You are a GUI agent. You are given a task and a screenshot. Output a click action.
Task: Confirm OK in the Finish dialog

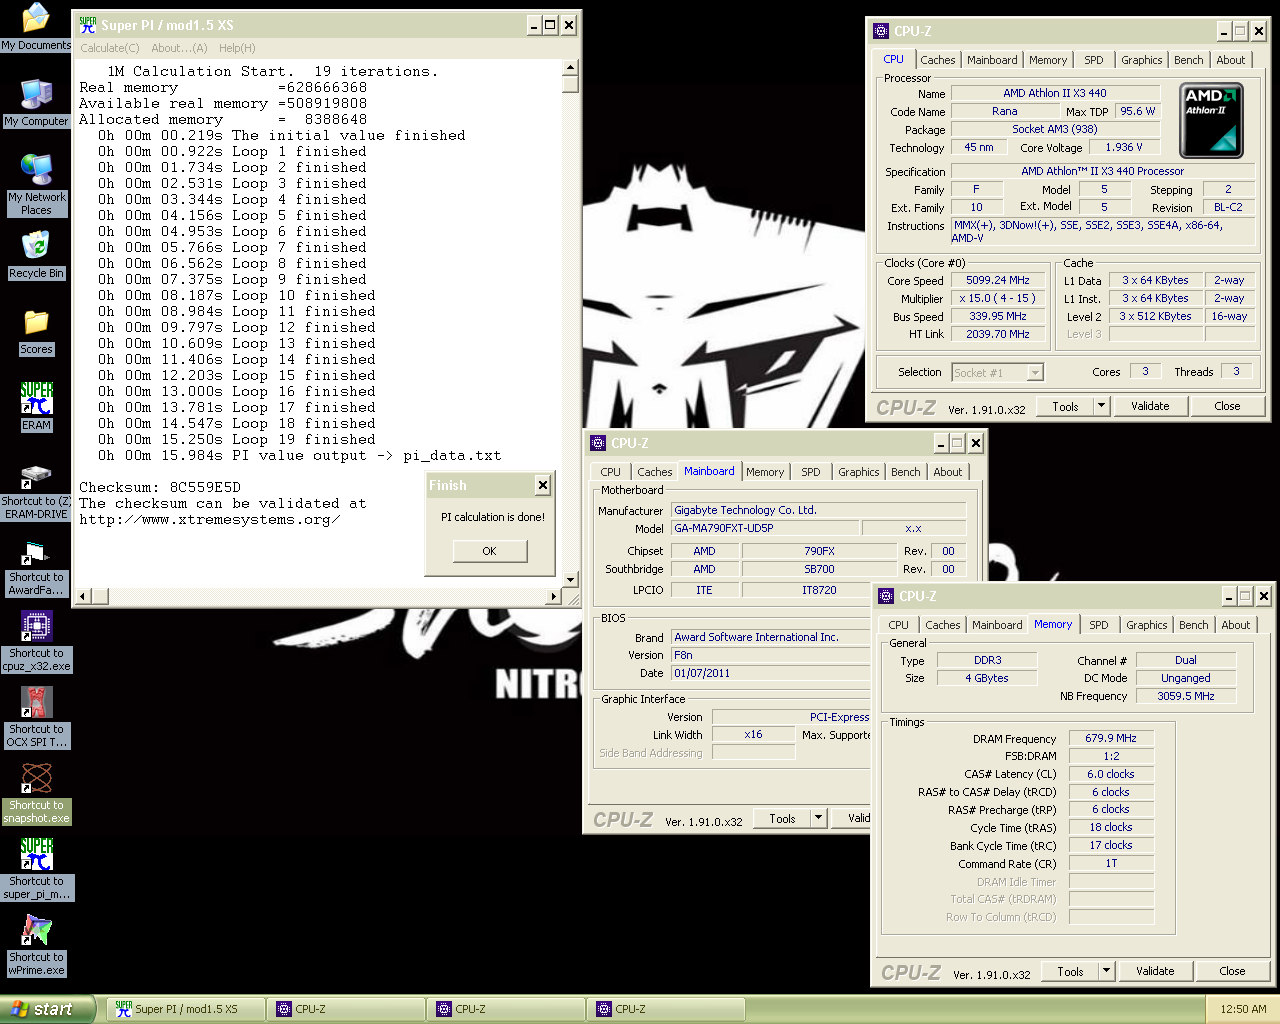click(489, 551)
